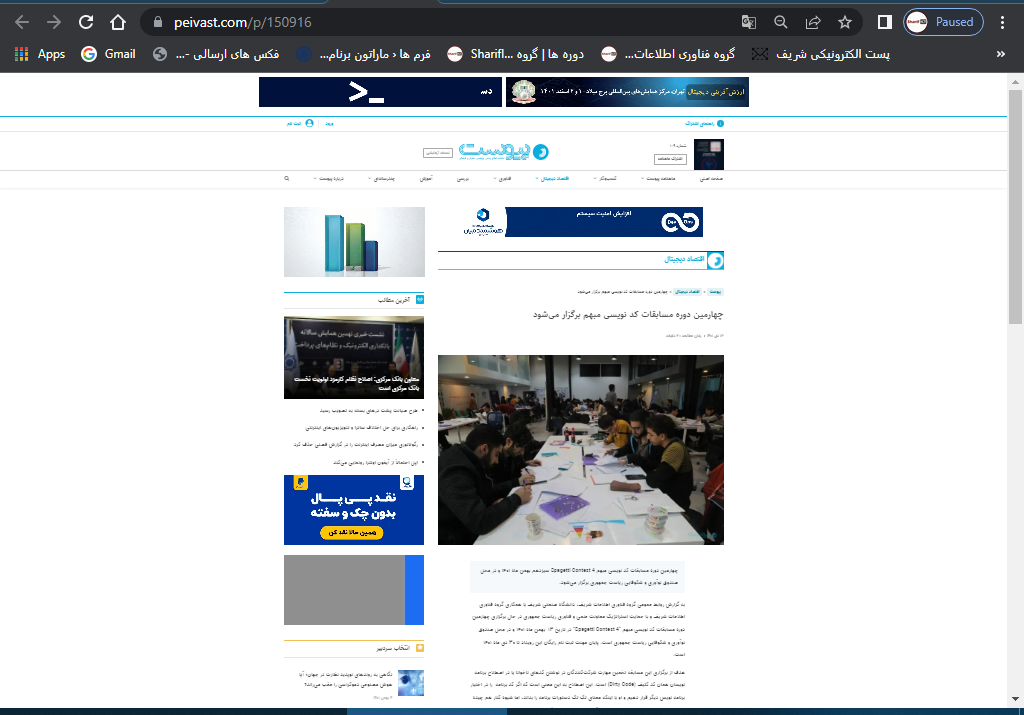Click the zoom magnifier icon in address bar
The width and height of the screenshot is (1024, 715).
tap(781, 22)
